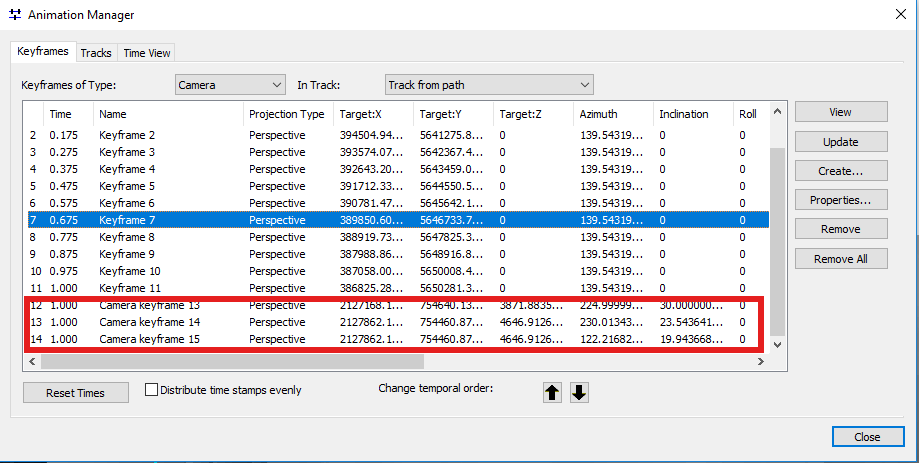Screen dimensions: 919x463
Task: Close the Animation Manager window
Action: (x=900, y=15)
